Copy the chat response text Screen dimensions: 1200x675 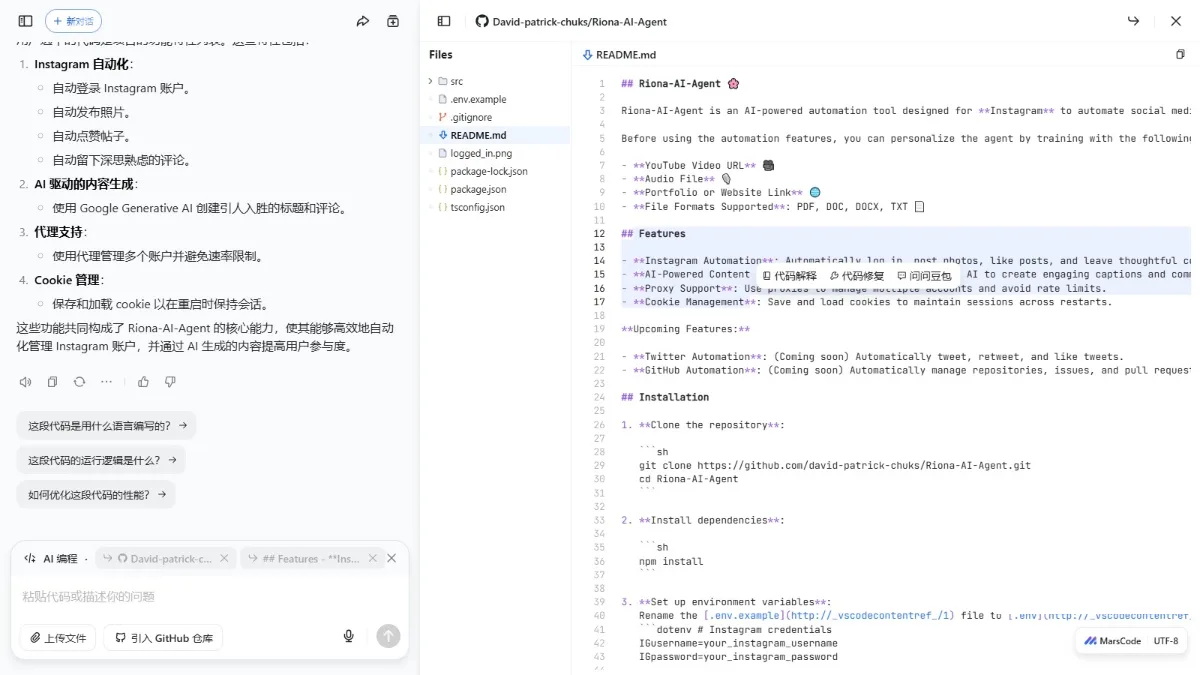click(52, 381)
